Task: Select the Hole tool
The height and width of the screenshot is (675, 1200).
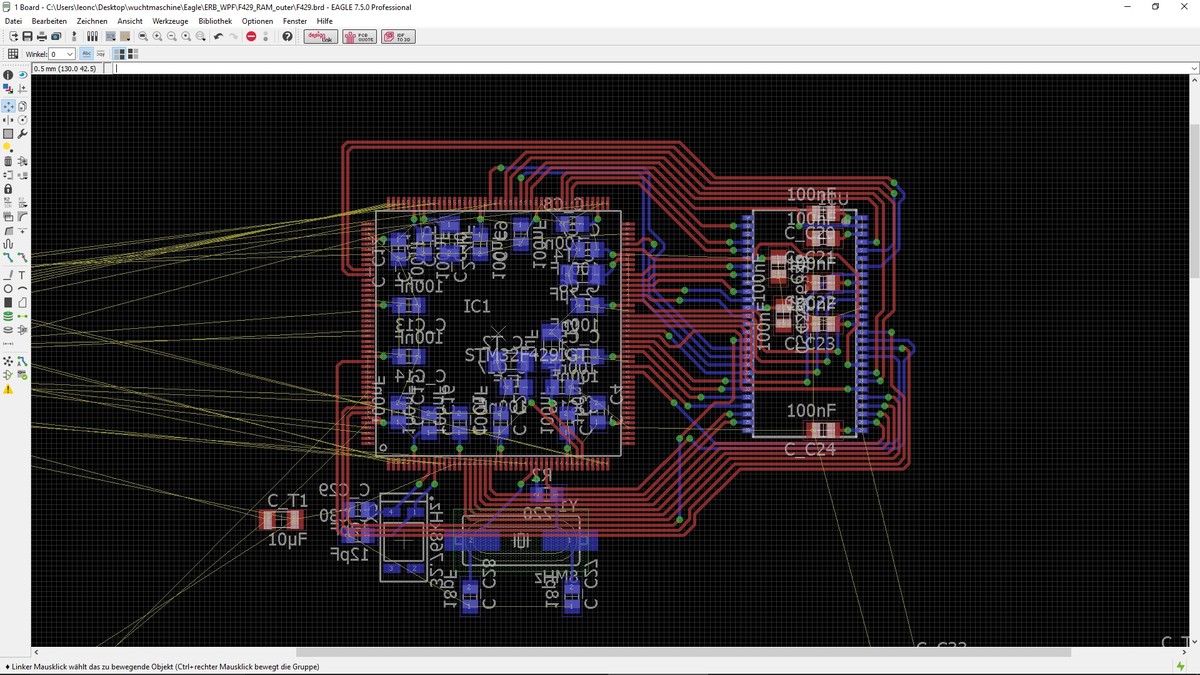Action: tap(8, 330)
